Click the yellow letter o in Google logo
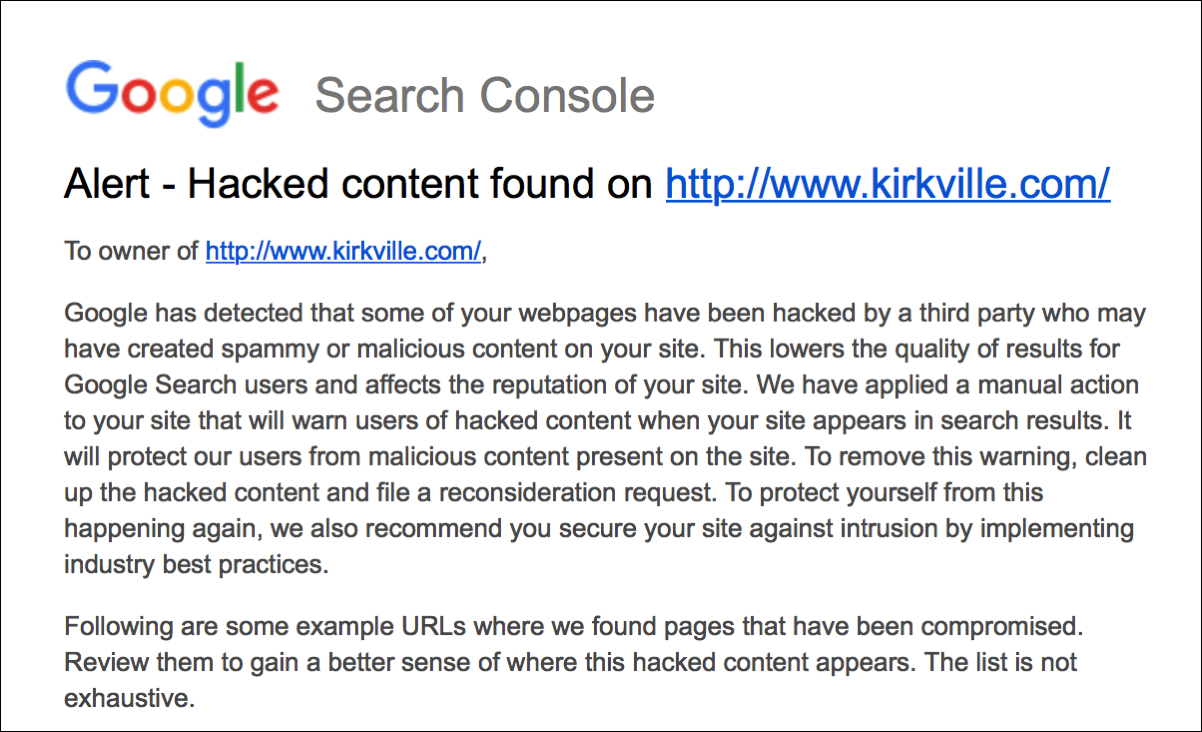1202x732 pixels. [x=176, y=97]
